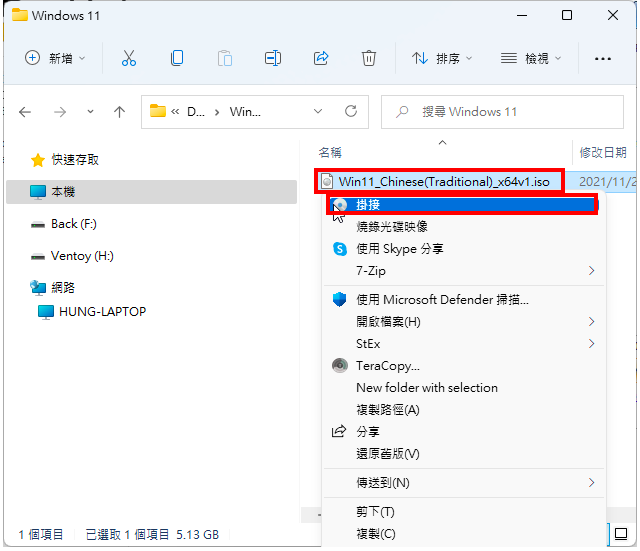Click the Skype icon in context menu
The image size is (640, 551).
tap(340, 249)
